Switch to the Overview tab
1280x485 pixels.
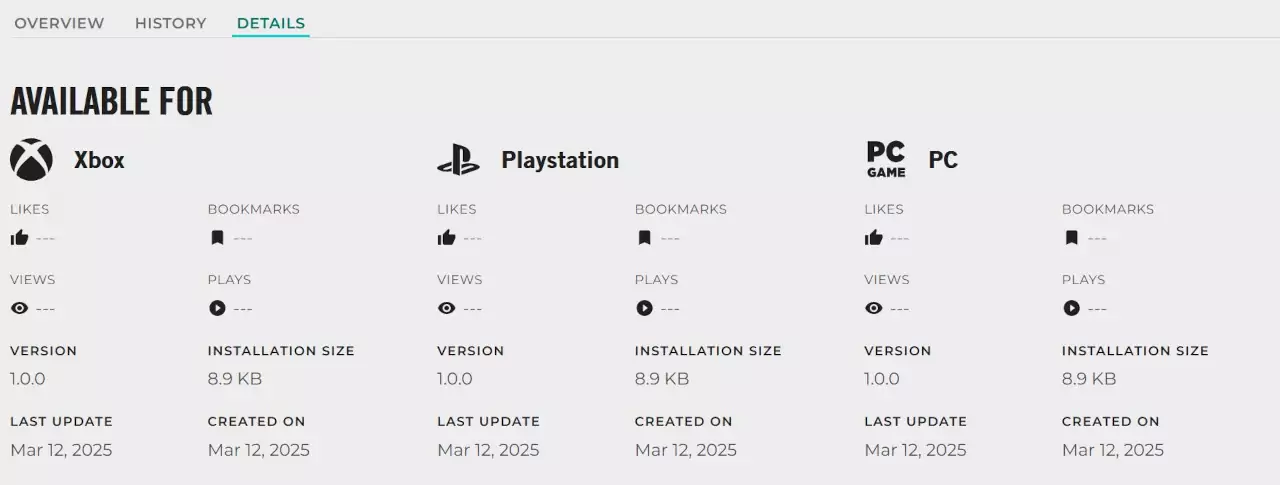tap(59, 23)
